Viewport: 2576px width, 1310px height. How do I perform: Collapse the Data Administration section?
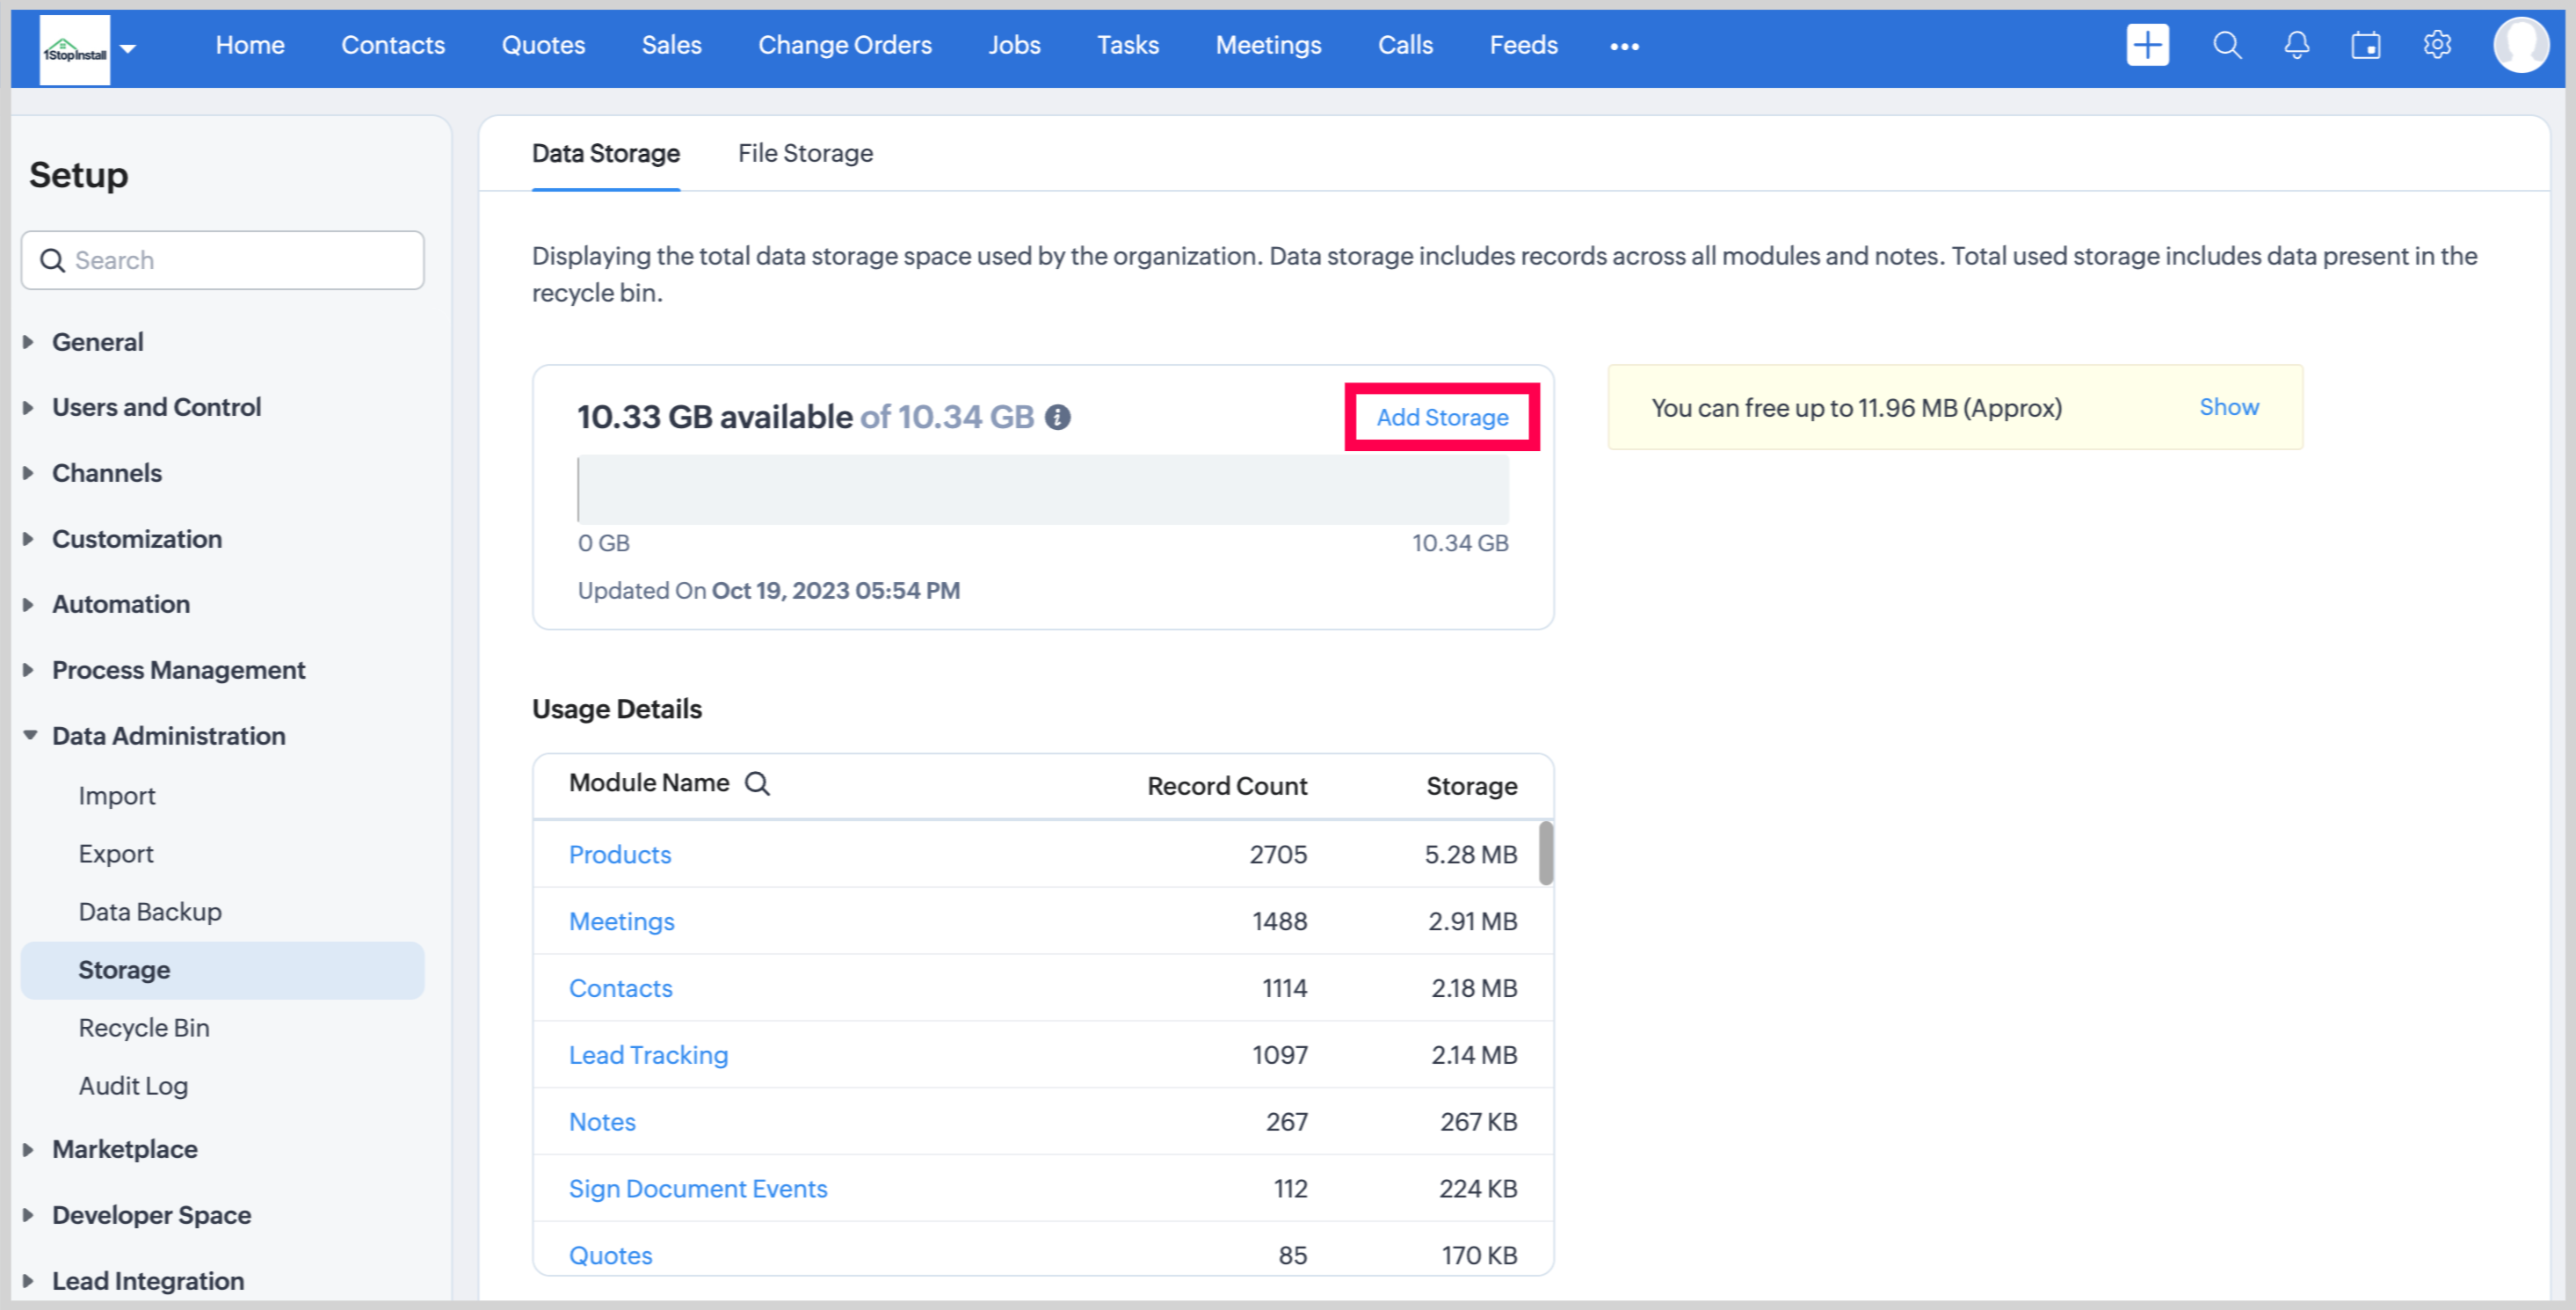point(168,736)
